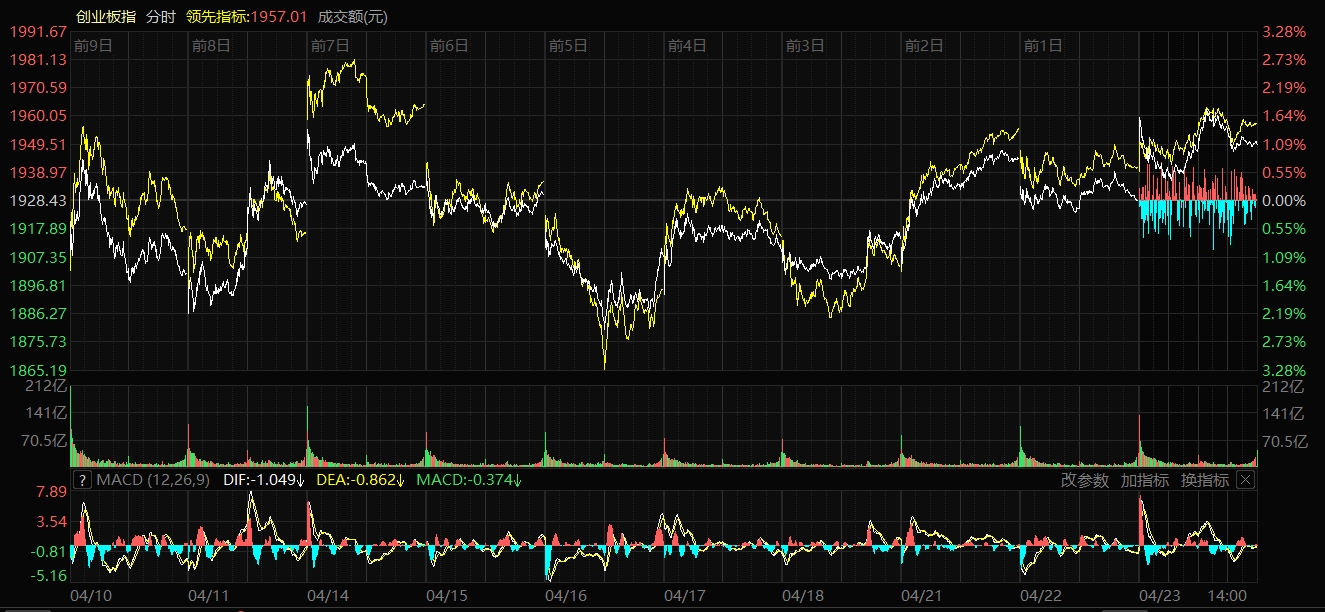This screenshot has height=612, width=1325.
Task: Jump to the 04/17 date marker
Action: pyautogui.click(x=686, y=595)
